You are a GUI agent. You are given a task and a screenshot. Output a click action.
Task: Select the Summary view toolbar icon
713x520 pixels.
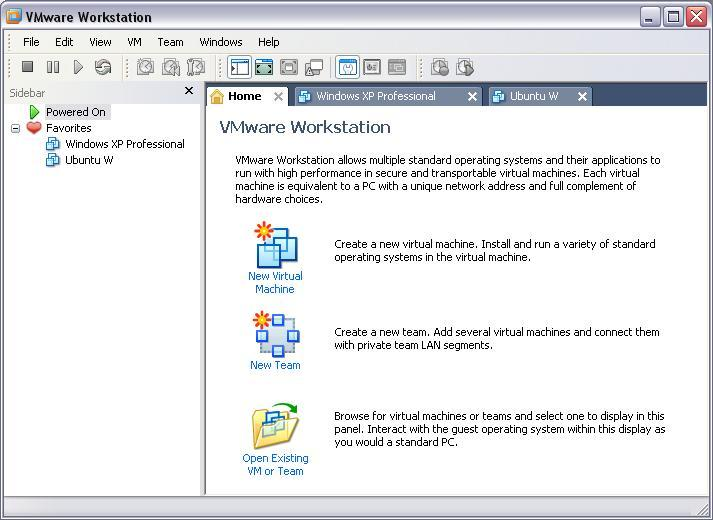pyautogui.click(x=348, y=67)
